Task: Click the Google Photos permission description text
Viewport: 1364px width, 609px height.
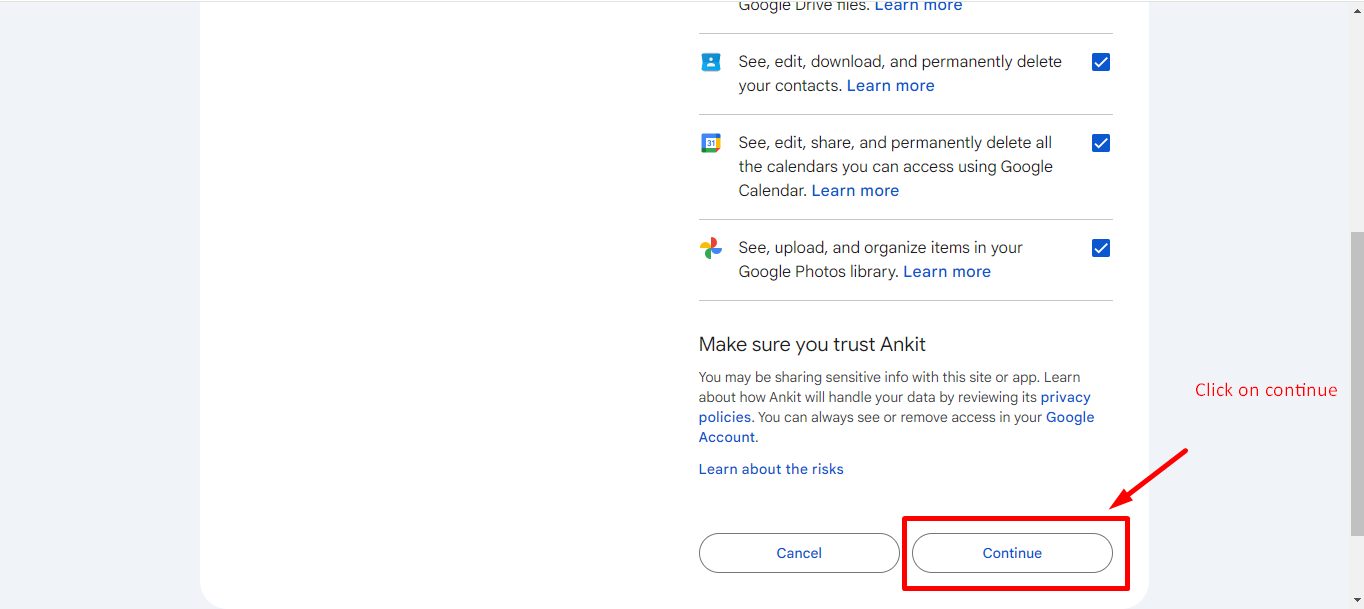Action: click(880, 248)
